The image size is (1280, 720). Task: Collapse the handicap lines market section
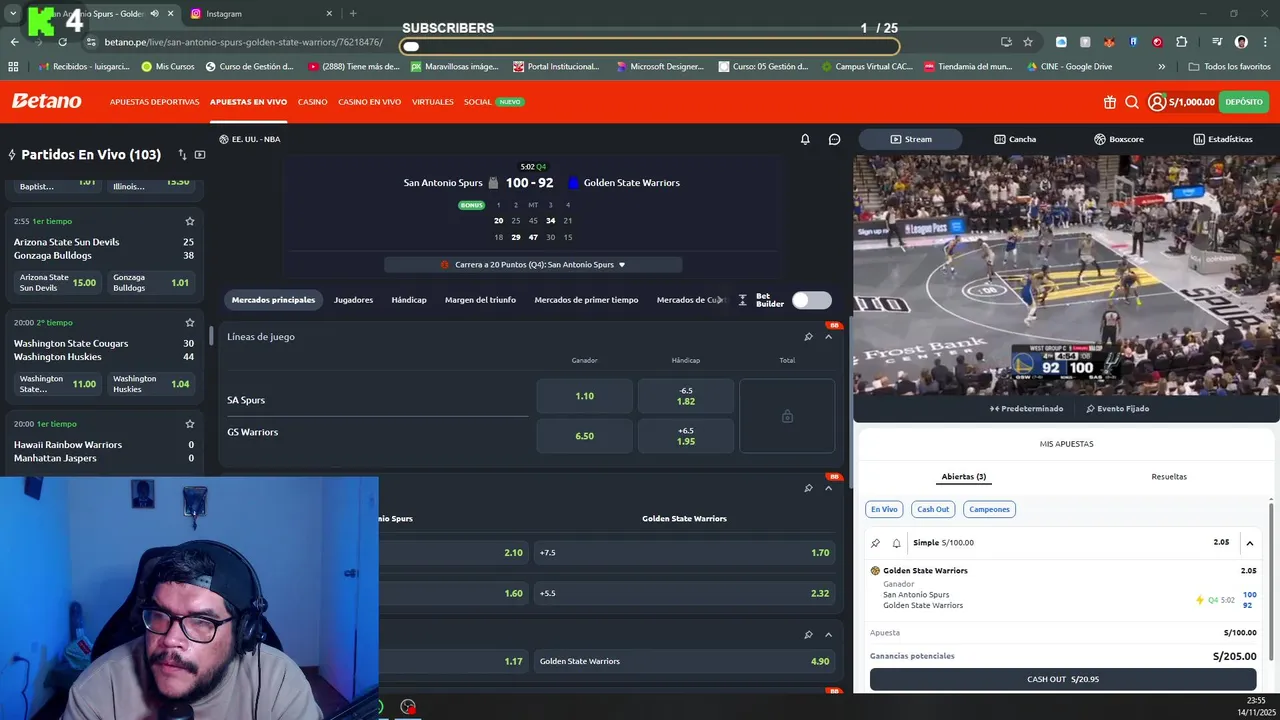(x=828, y=488)
